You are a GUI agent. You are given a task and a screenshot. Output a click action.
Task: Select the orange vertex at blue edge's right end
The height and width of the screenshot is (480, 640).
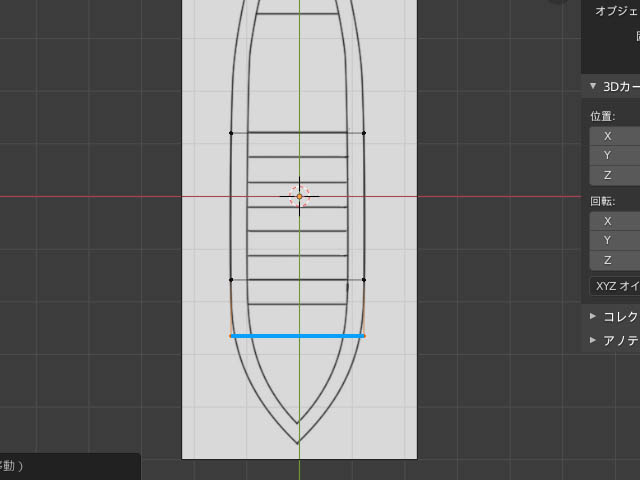[x=364, y=336]
